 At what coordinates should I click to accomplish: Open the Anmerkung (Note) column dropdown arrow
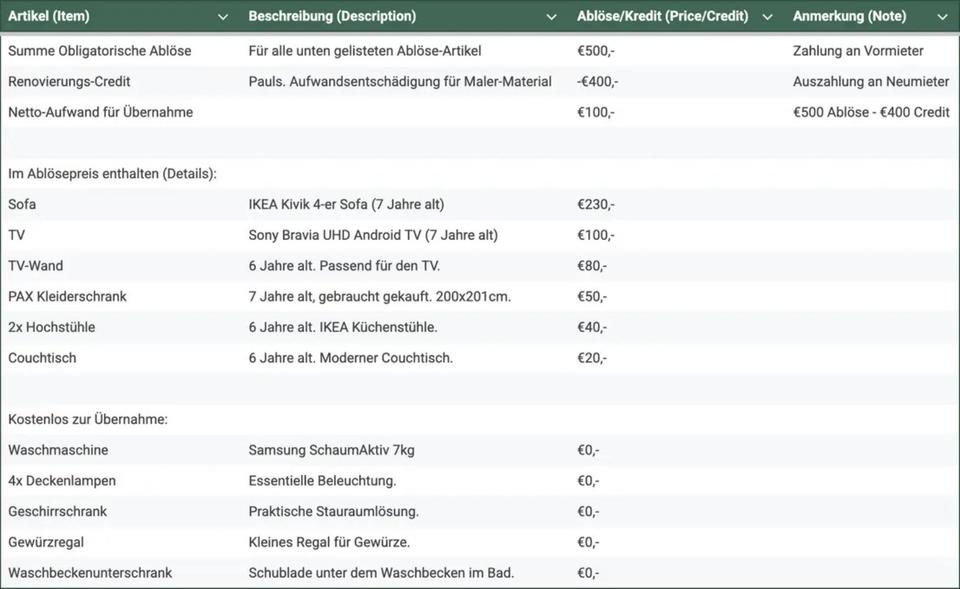click(x=941, y=17)
